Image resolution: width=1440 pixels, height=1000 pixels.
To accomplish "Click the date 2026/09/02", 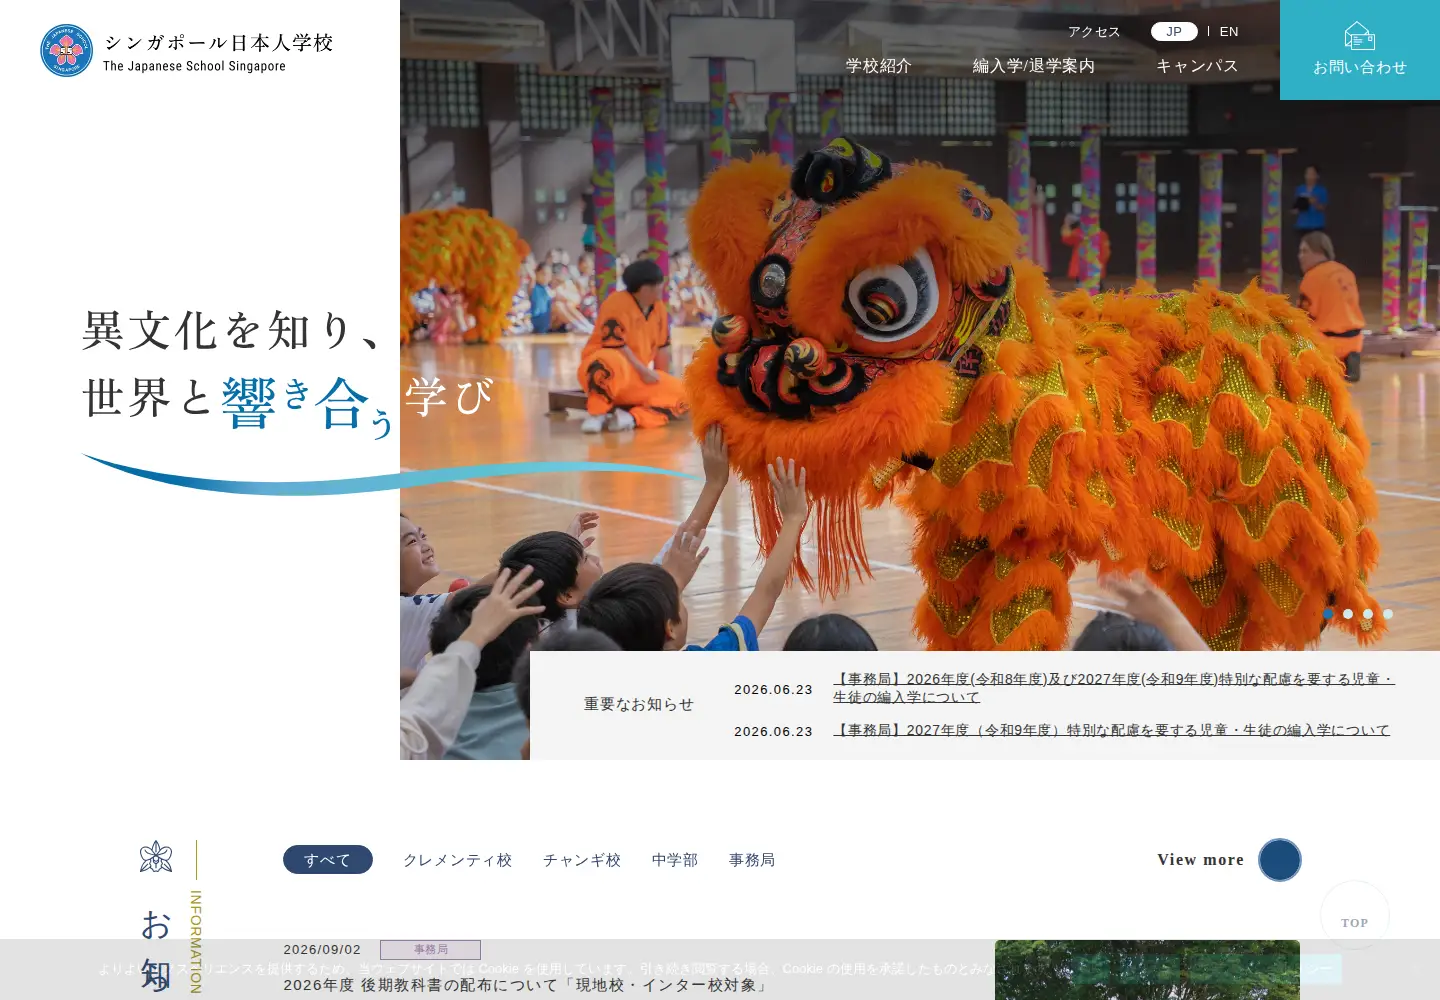I will click(x=322, y=950).
